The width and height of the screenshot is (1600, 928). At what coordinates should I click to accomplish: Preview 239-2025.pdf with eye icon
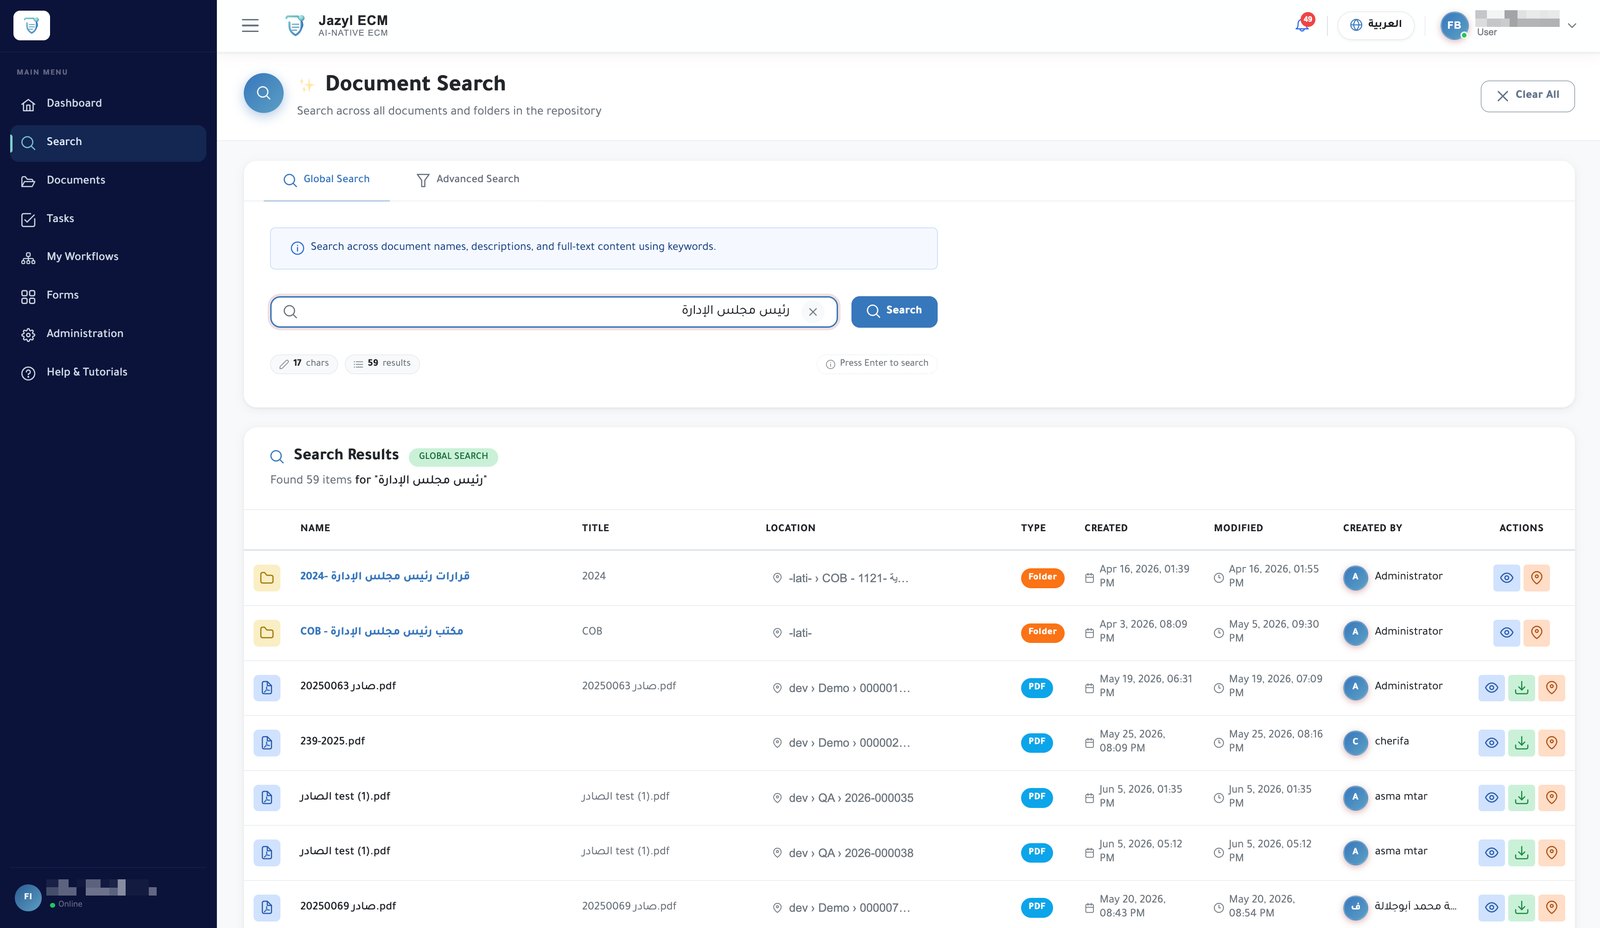pyautogui.click(x=1491, y=743)
